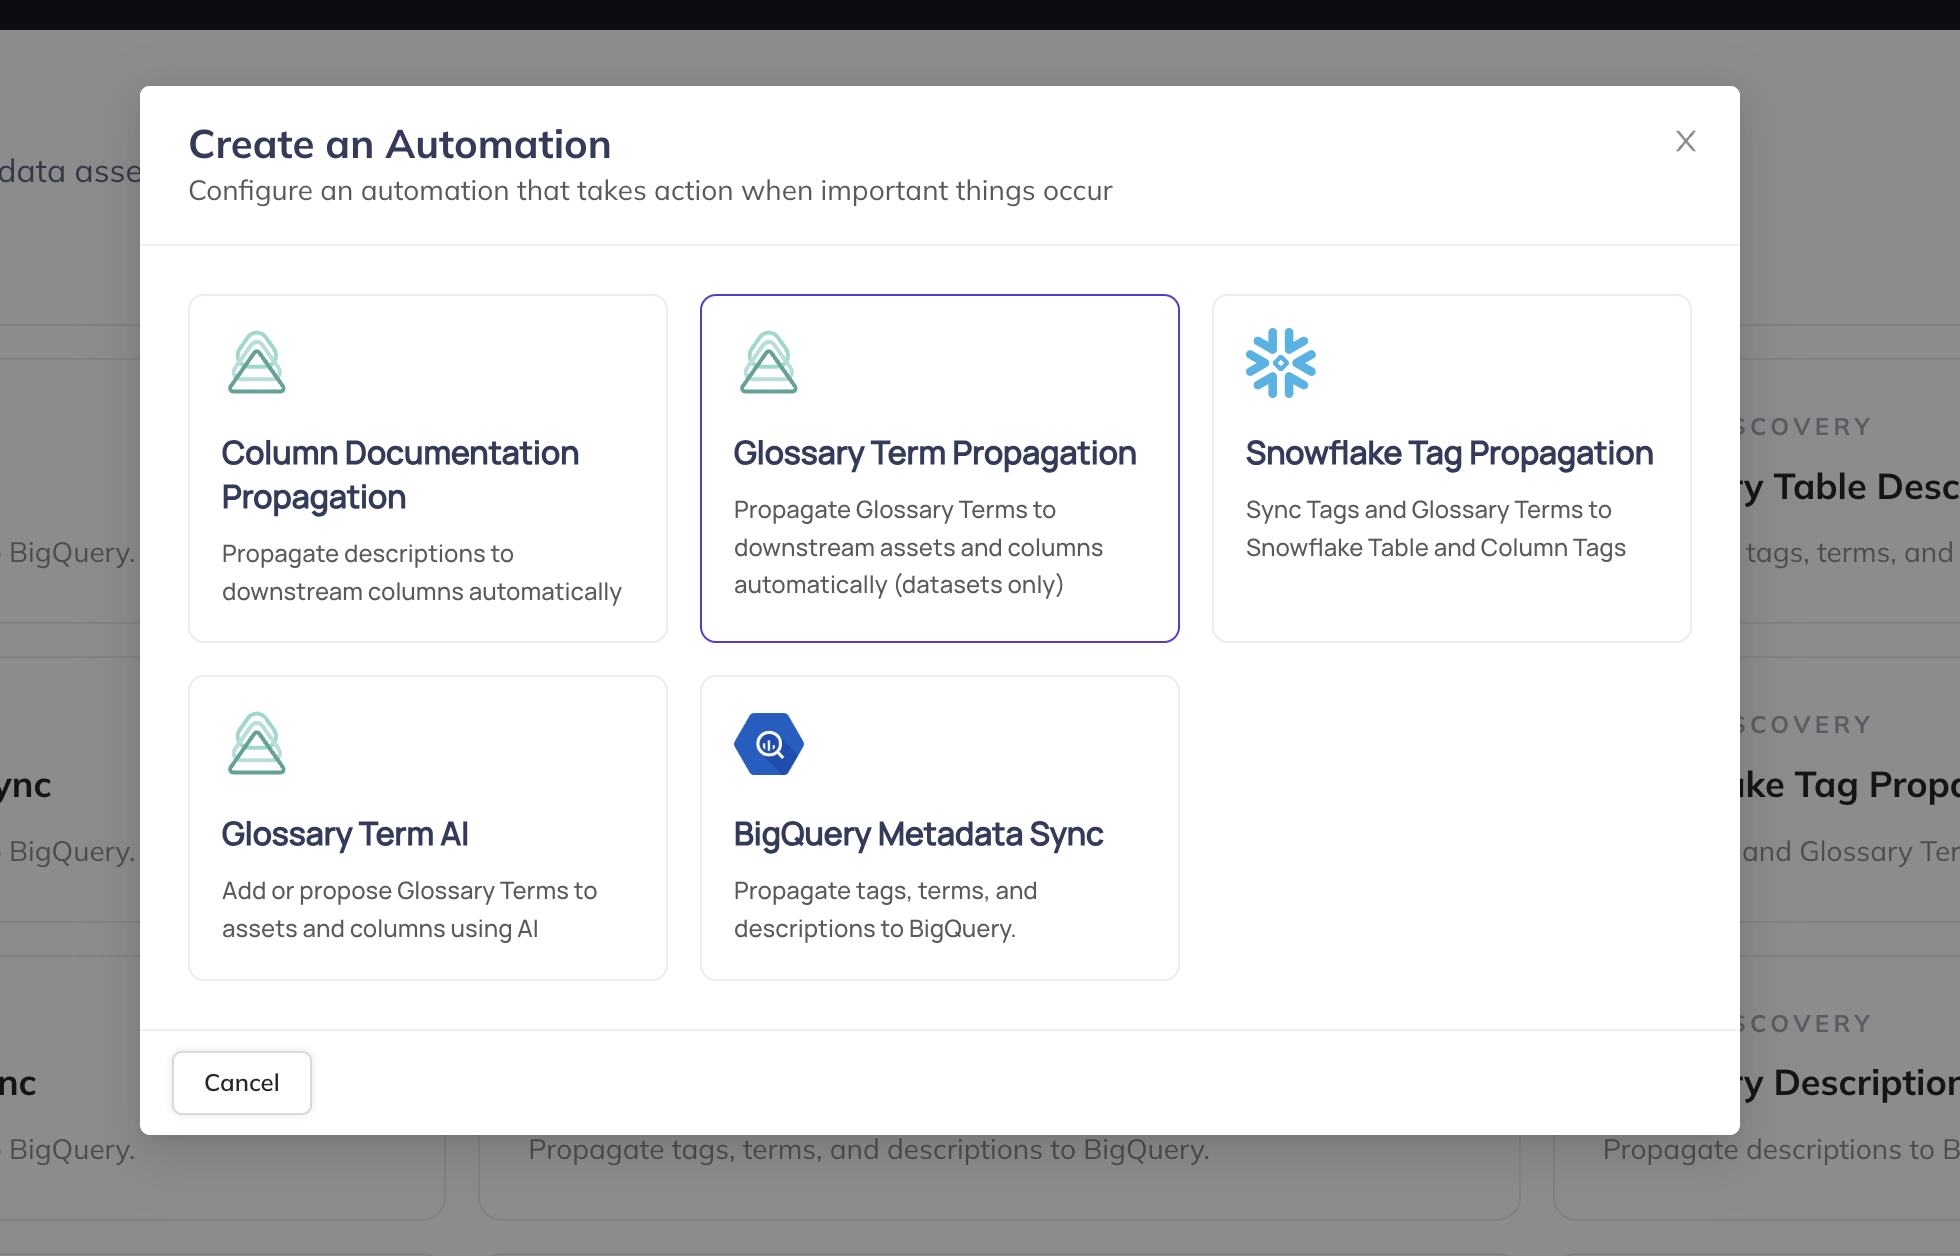Click the Snowflake logo icon

1280,362
